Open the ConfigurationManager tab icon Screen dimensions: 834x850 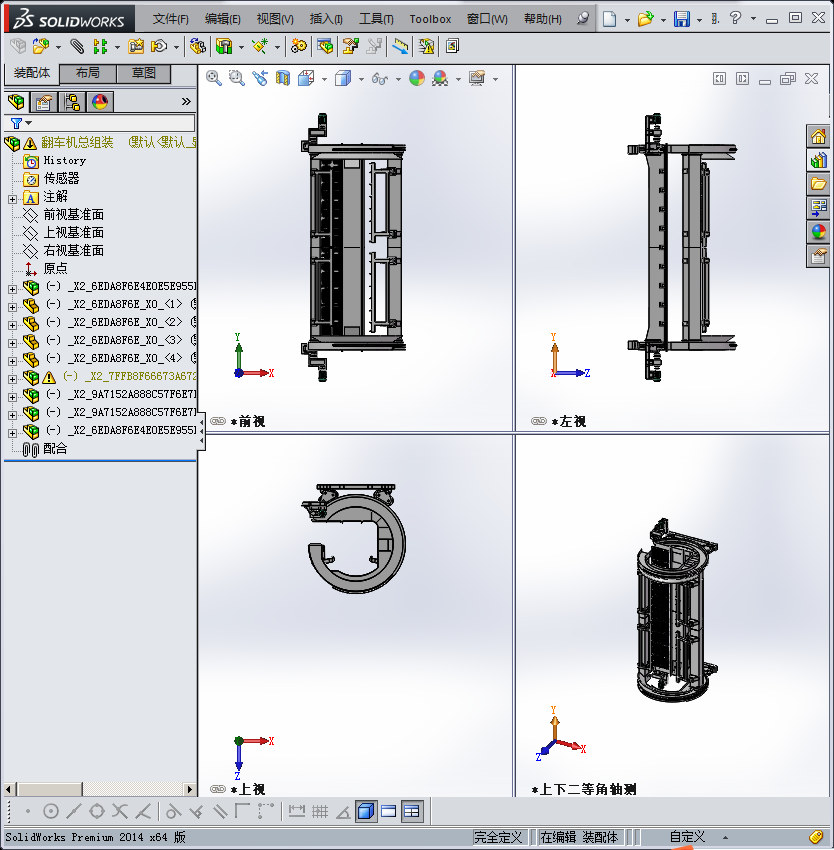click(x=72, y=102)
